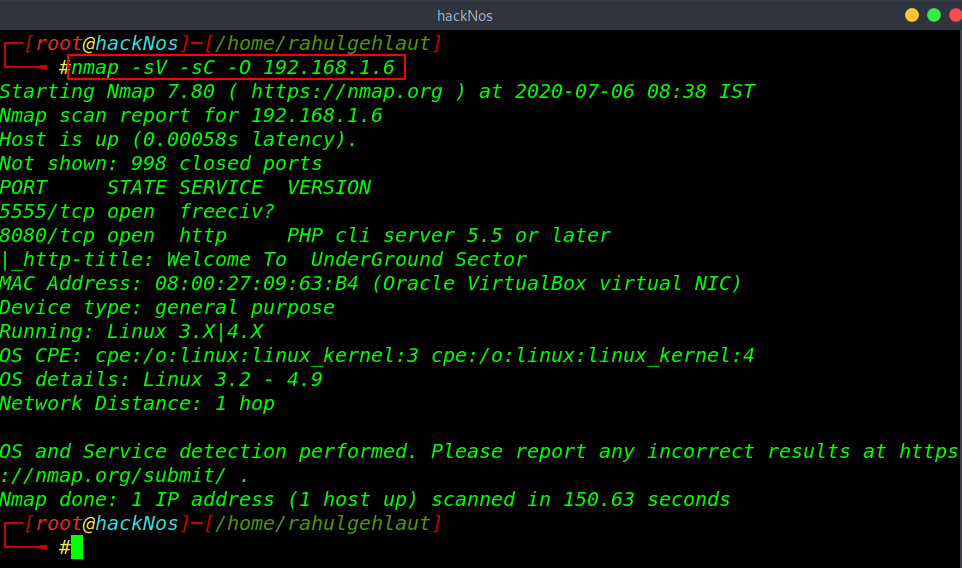This screenshot has height=568, width=962.
Task: Click 'Host is up (0.00058s latency)' line
Action: [x=178, y=140]
